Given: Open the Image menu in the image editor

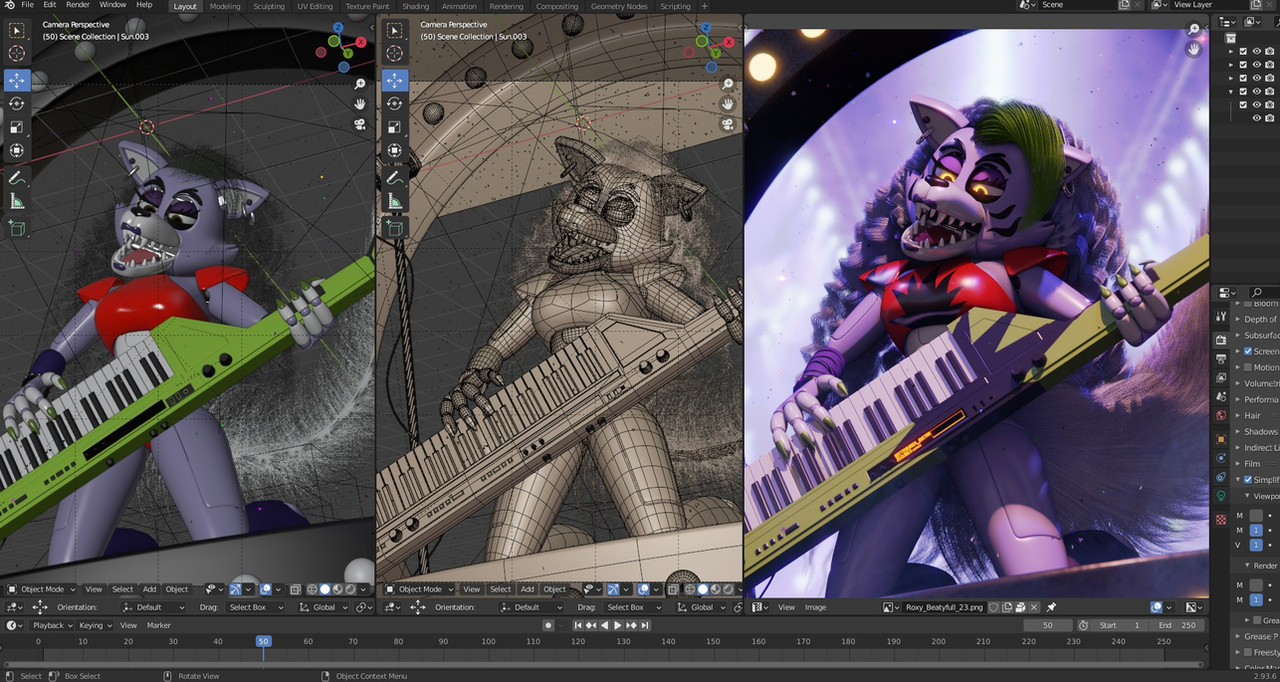Looking at the screenshot, I should (816, 607).
